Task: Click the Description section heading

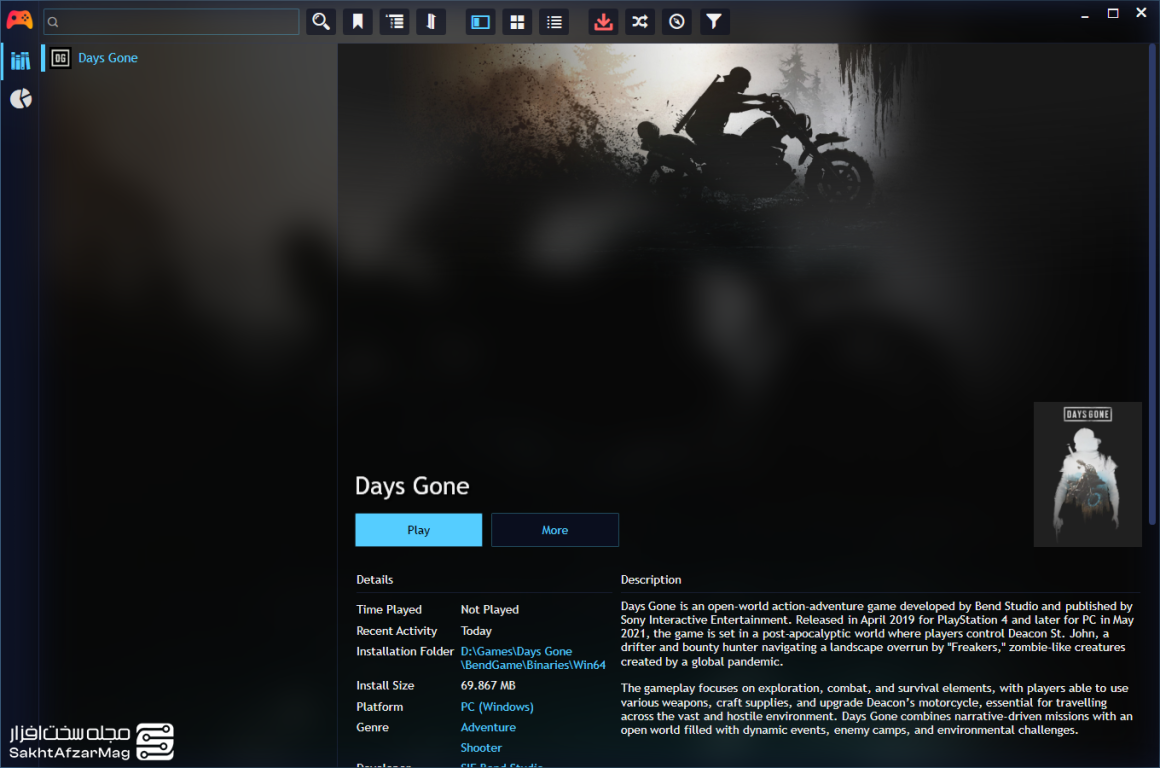Action: click(651, 580)
